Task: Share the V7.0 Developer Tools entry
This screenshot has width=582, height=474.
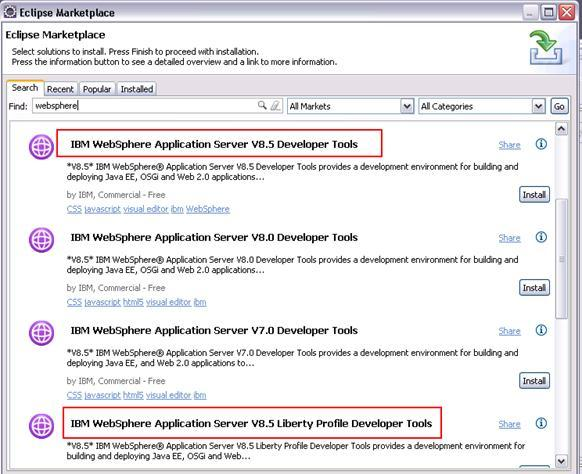Action: pyautogui.click(x=509, y=331)
